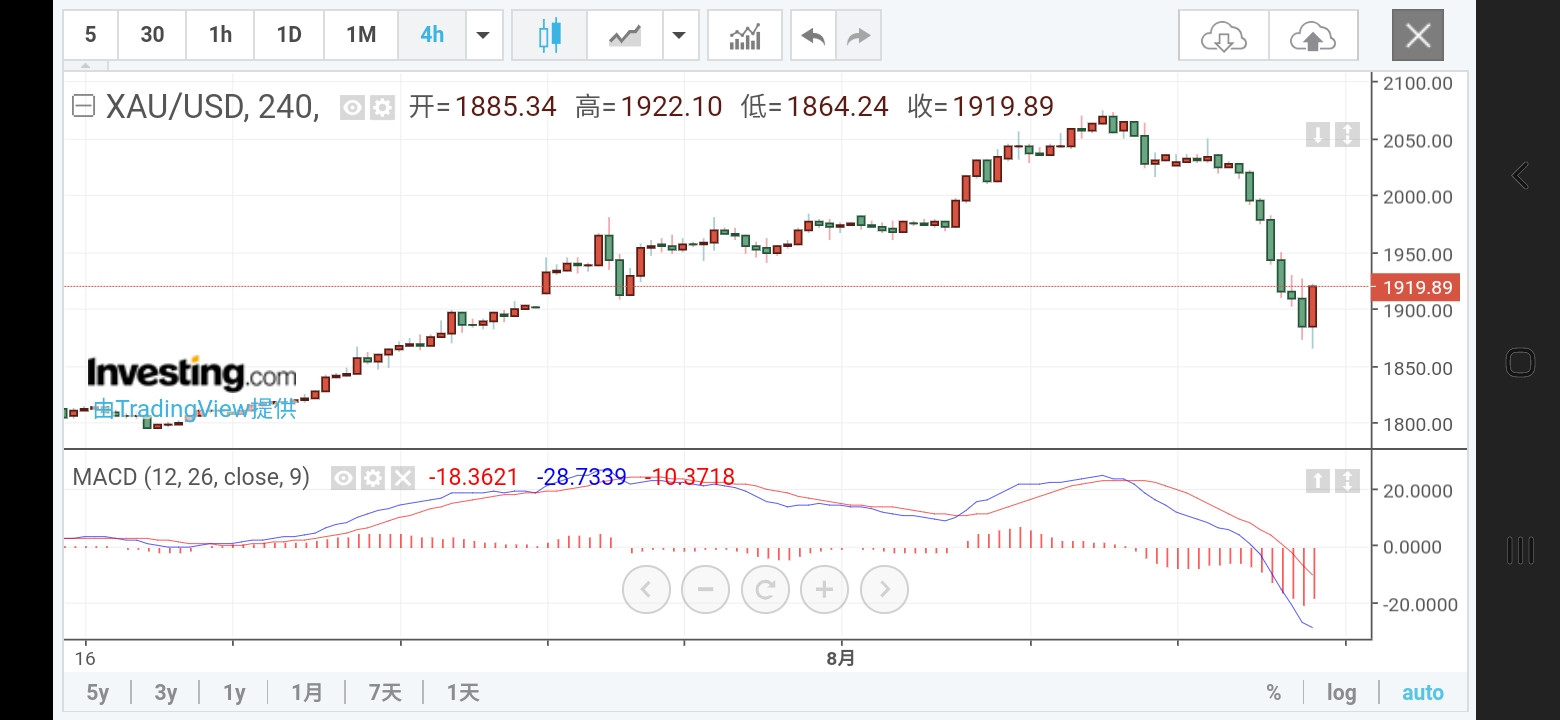The width and height of the screenshot is (1560, 720).
Task: Switch to the 30-minute interval
Action: 152,35
